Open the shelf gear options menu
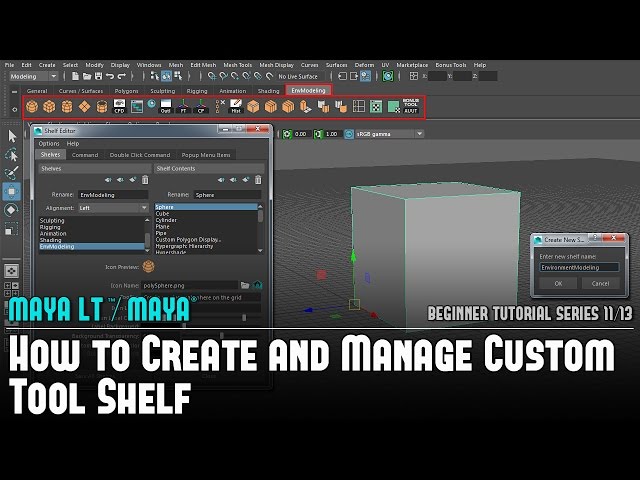The width and height of the screenshot is (640, 480). (15, 109)
